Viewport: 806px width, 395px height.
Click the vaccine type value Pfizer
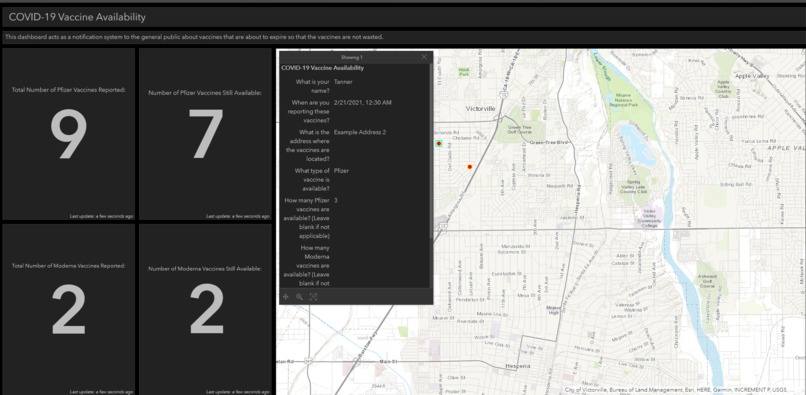pyautogui.click(x=341, y=170)
